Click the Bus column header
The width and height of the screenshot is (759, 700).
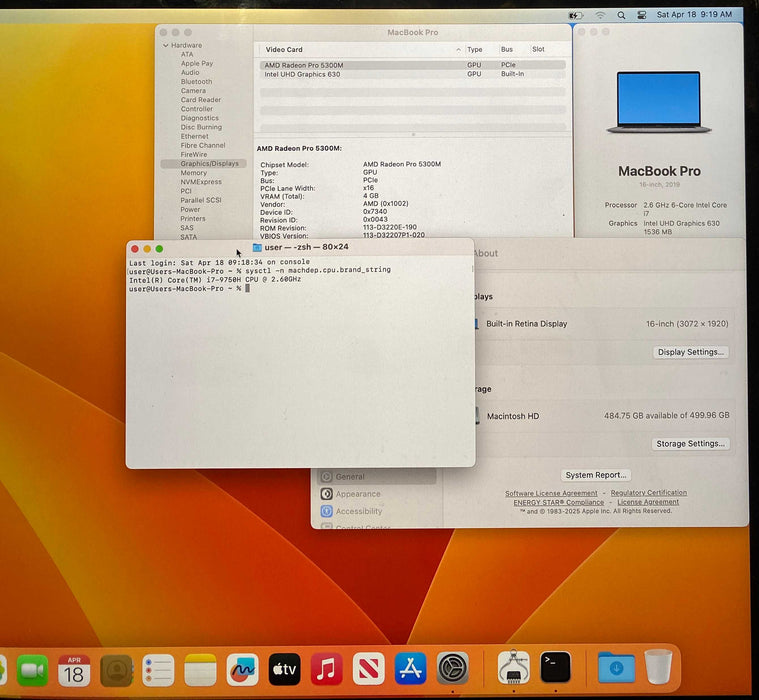click(x=507, y=49)
